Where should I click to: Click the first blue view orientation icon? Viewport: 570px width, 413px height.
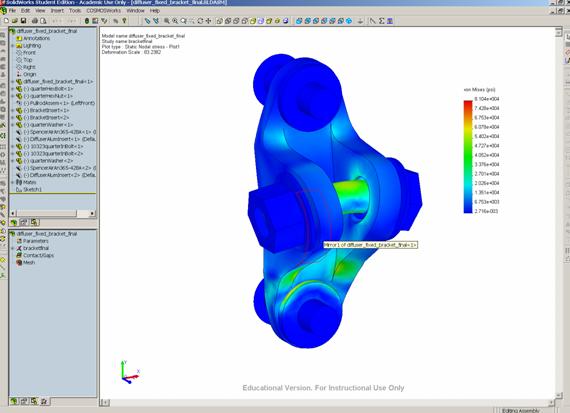299,21
